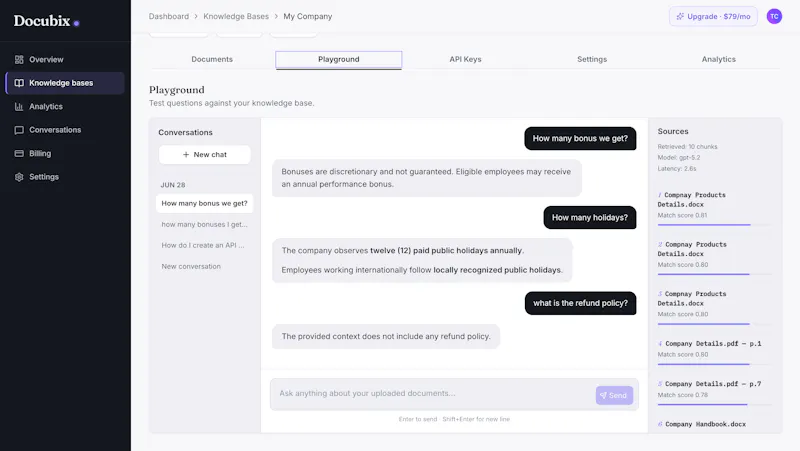Viewport: 800px width, 451px height.
Task: Click the refund policy not included answer
Action: [x=386, y=336]
